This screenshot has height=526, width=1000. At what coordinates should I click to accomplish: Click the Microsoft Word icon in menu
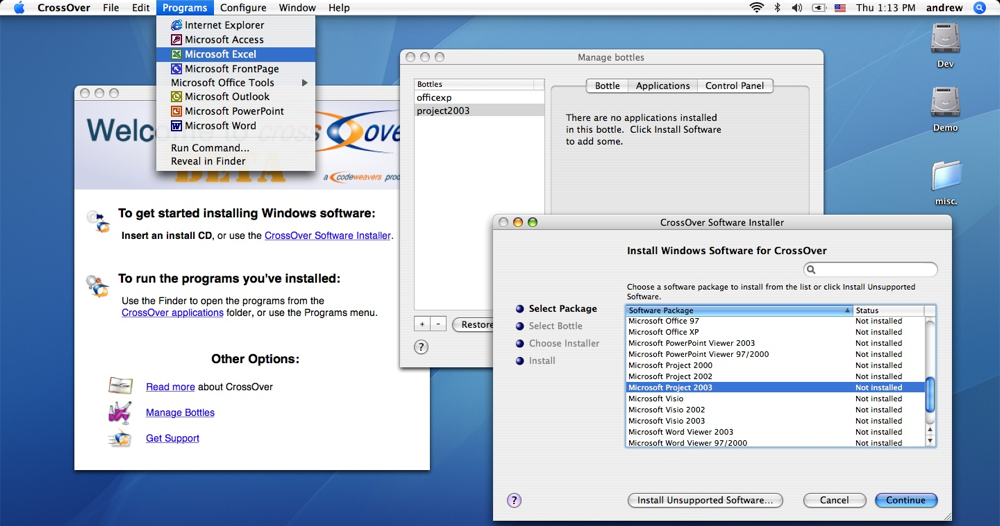177,126
